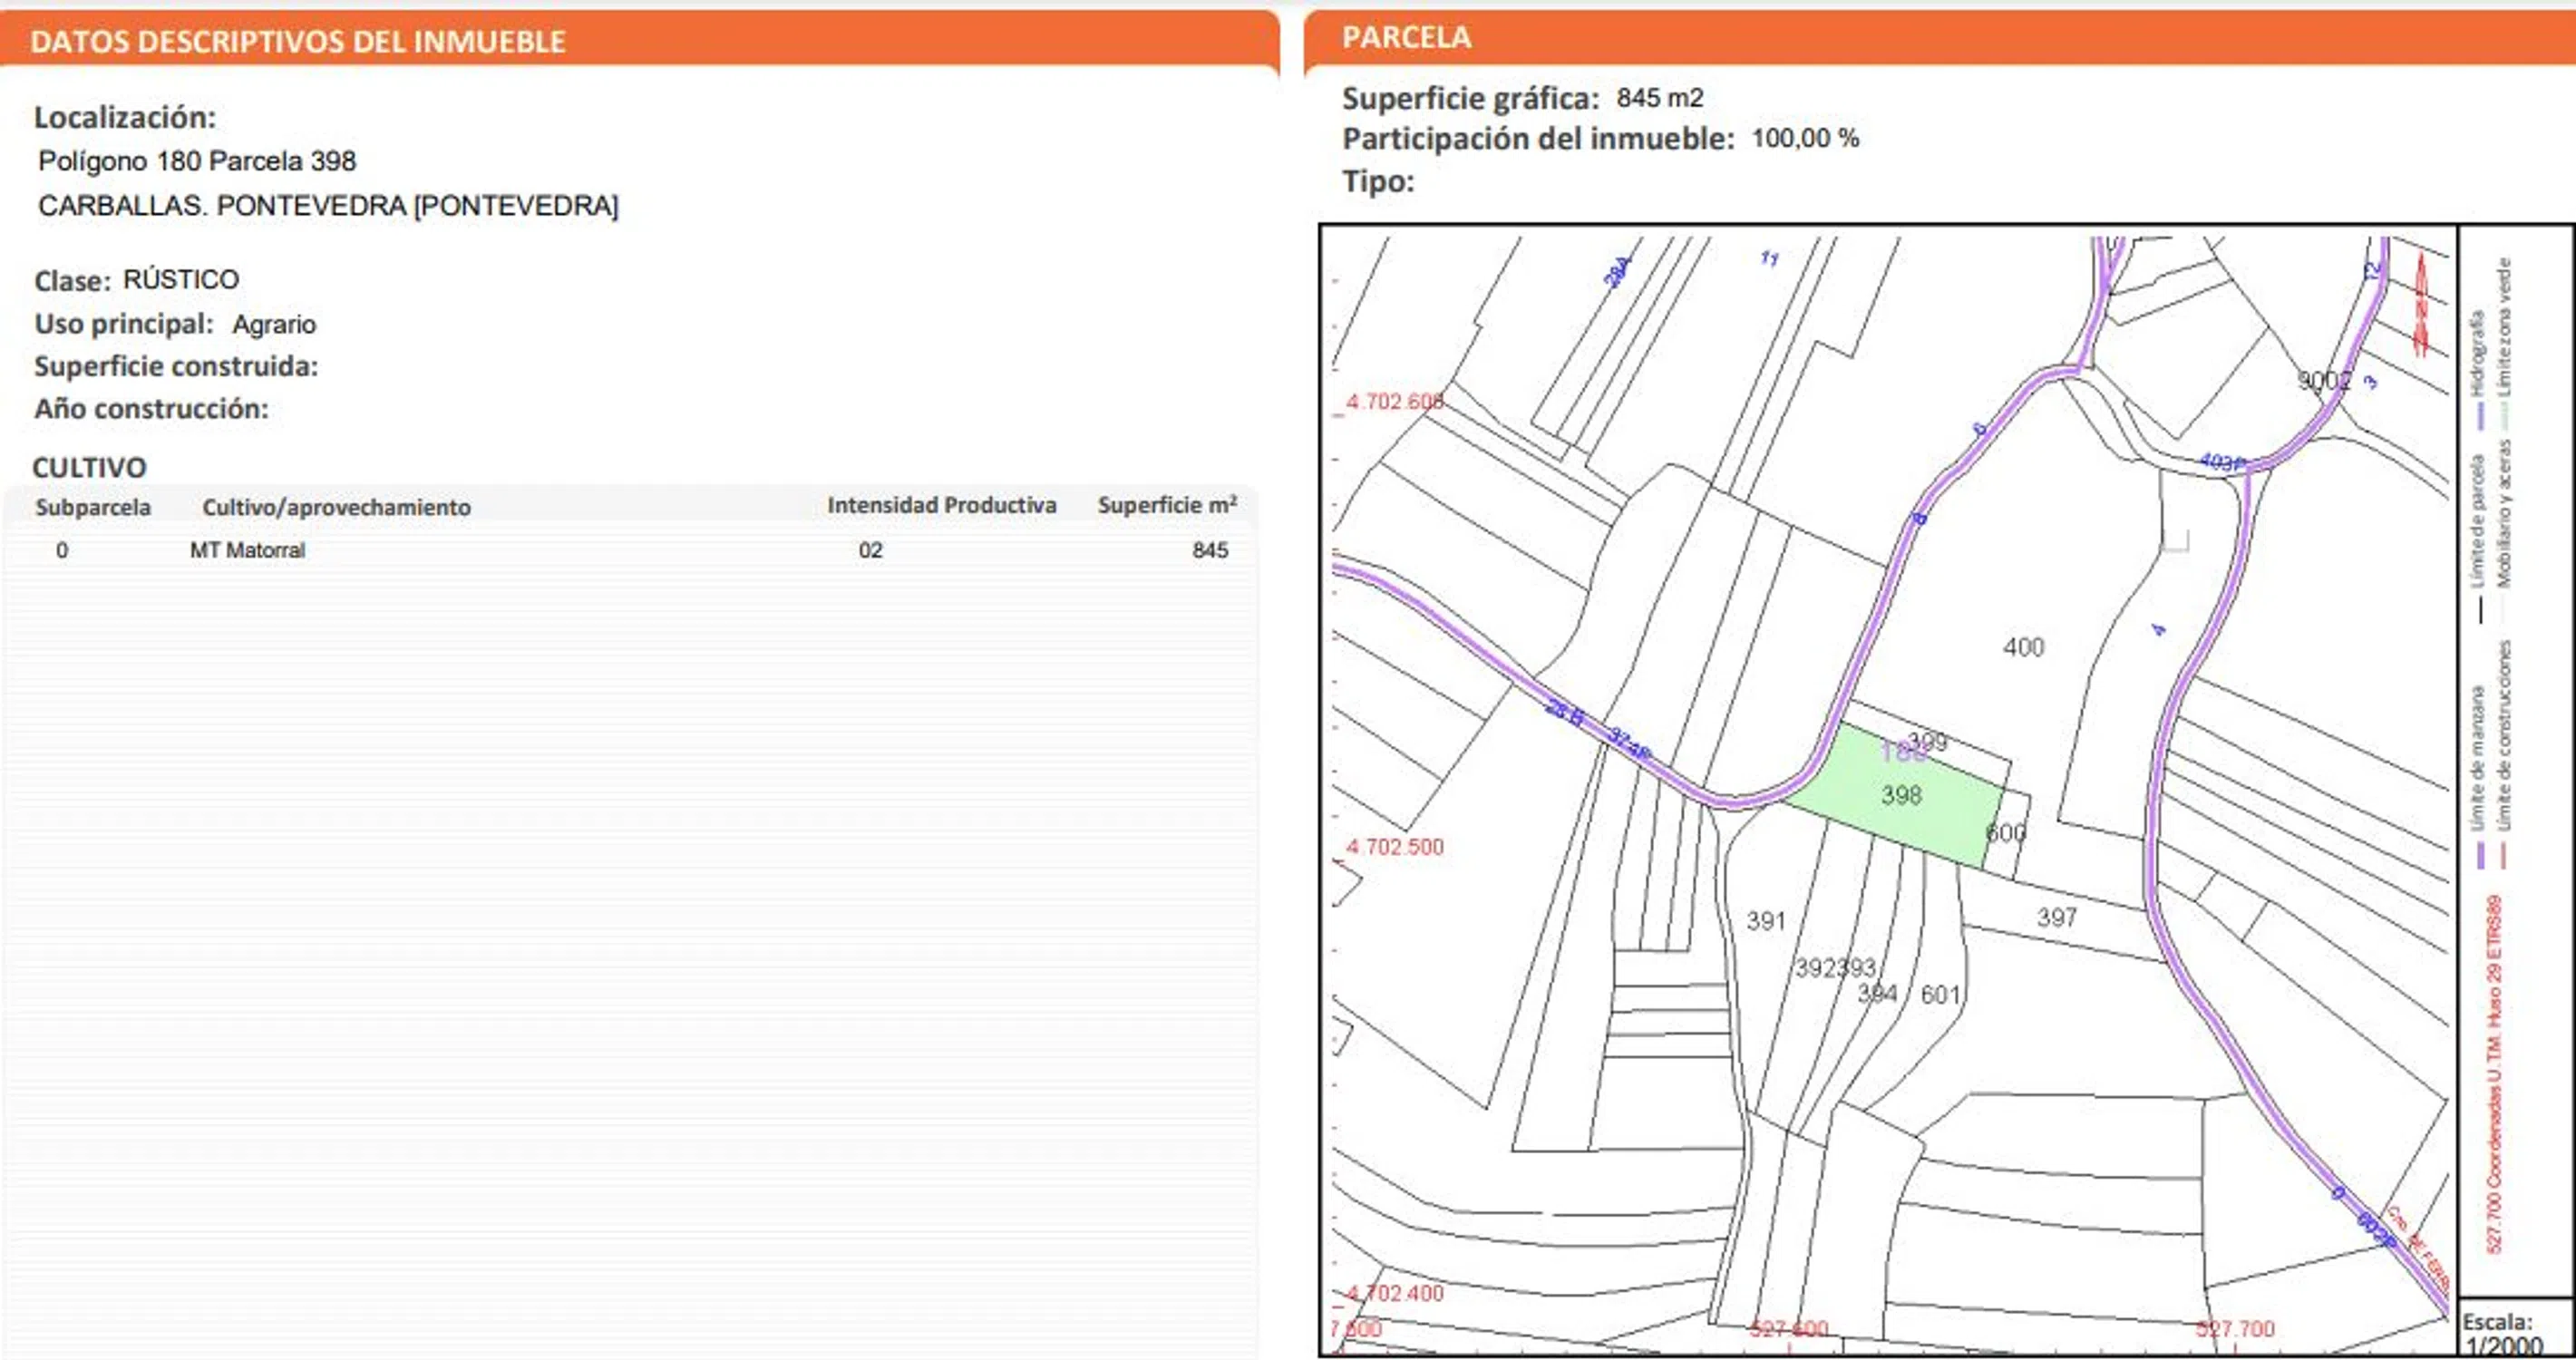Click the 'Límite de parcela' legend entry
The image size is (2576, 1360).
pyautogui.click(x=2479, y=520)
